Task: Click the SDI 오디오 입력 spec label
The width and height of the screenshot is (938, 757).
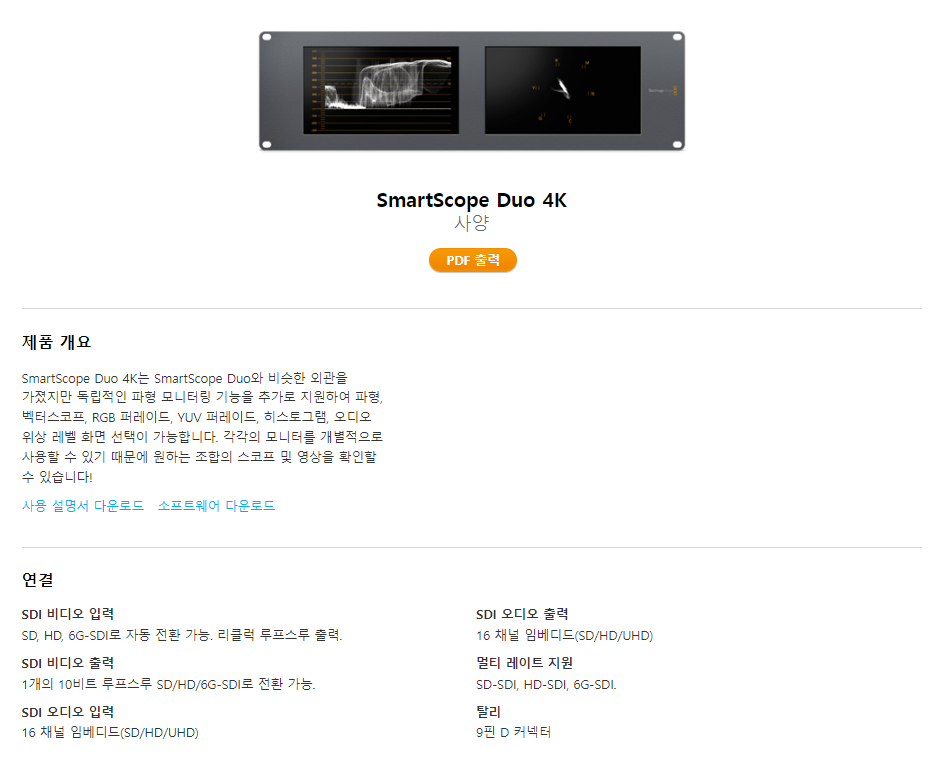Action: point(68,712)
